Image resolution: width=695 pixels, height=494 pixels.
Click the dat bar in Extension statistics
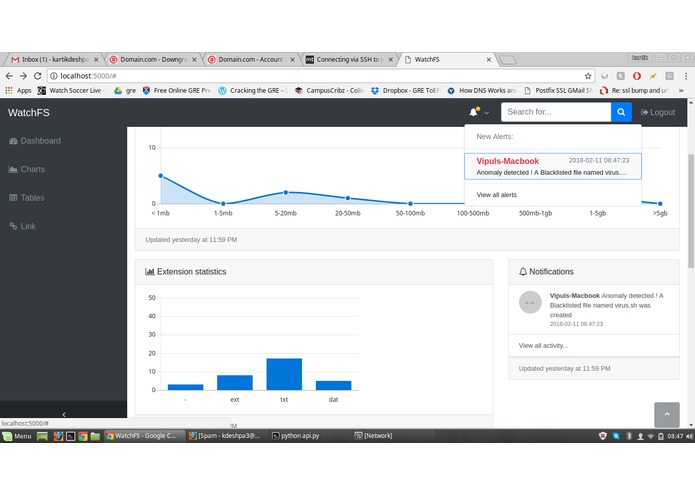point(333,385)
